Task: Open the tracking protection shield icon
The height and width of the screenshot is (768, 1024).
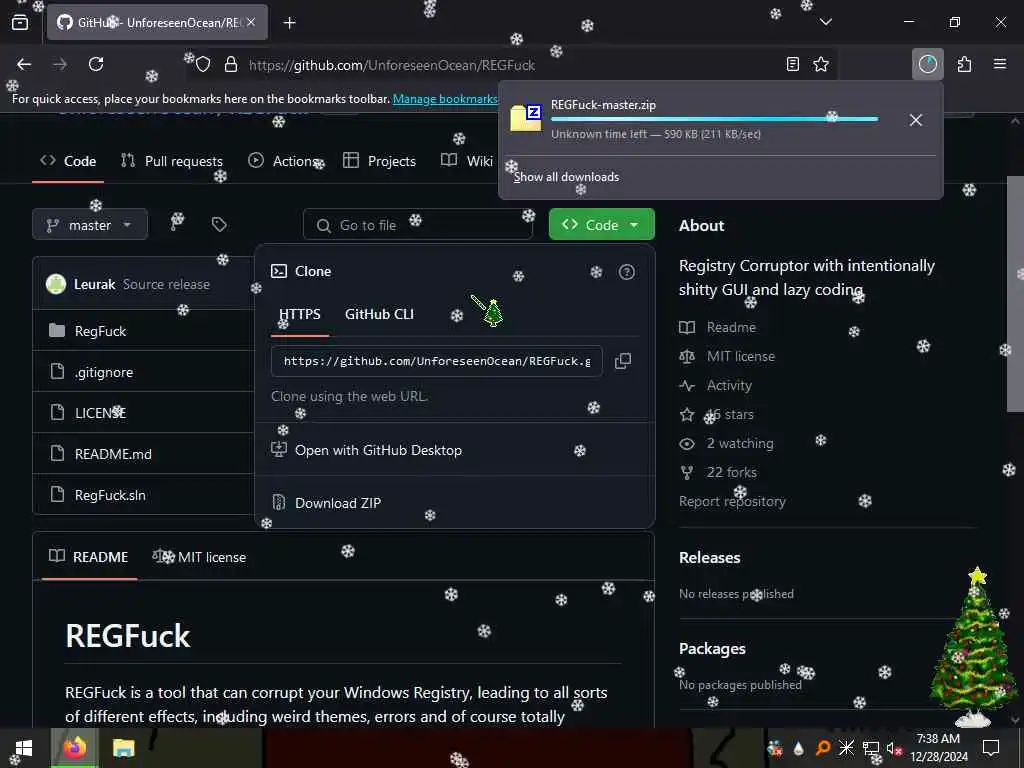Action: 203,65
